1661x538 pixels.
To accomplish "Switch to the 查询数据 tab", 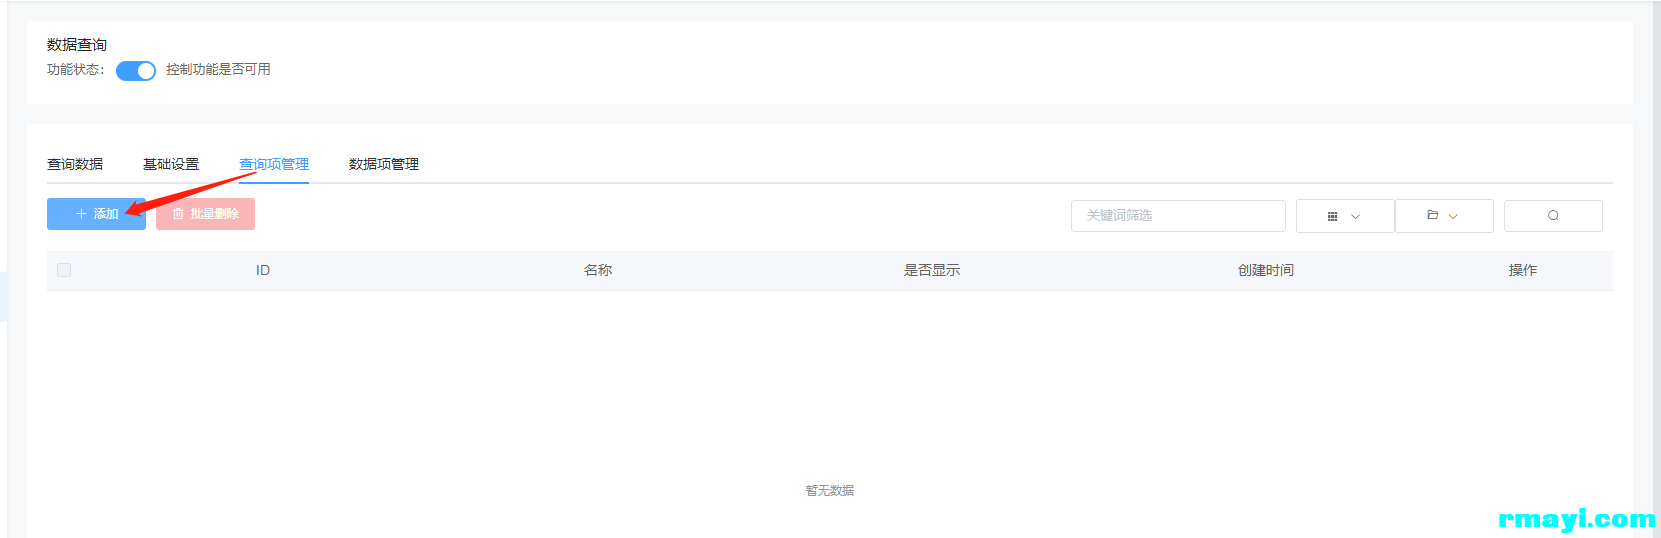I will point(75,164).
